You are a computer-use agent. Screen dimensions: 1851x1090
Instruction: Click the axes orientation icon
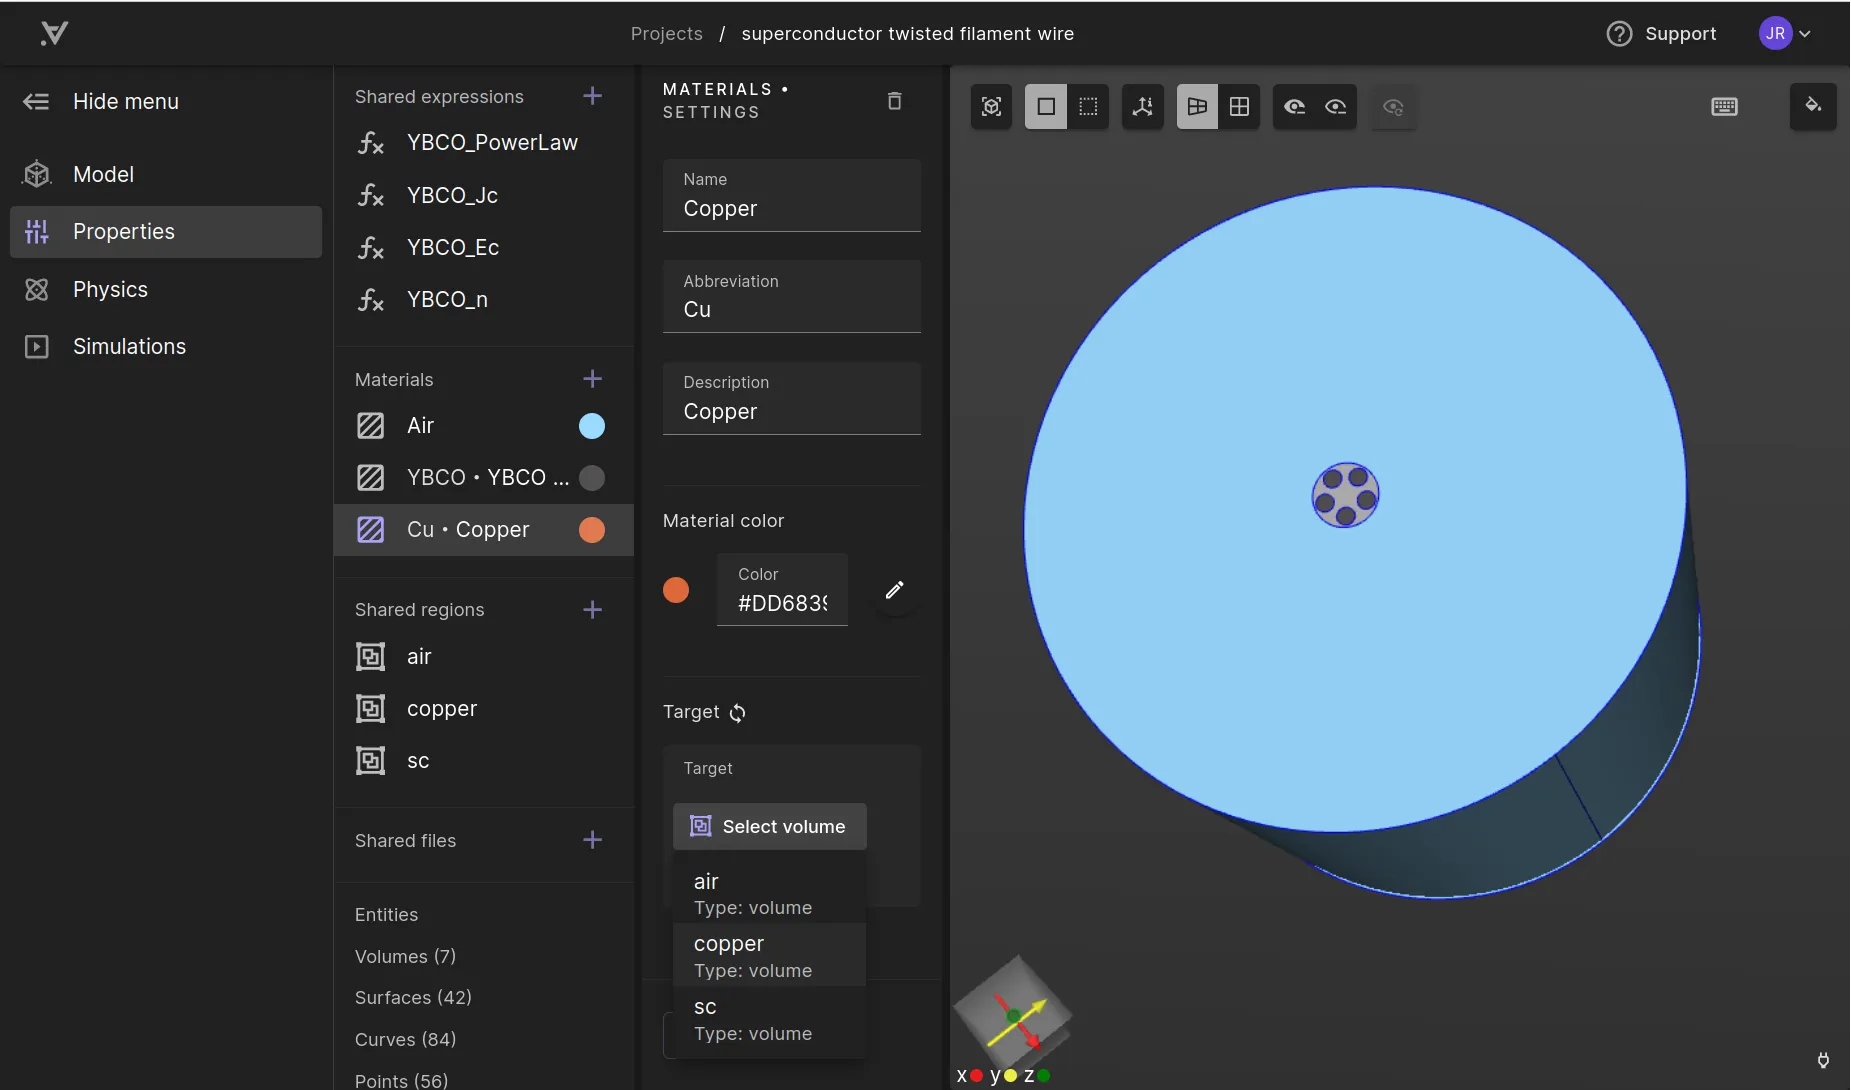coord(1143,107)
